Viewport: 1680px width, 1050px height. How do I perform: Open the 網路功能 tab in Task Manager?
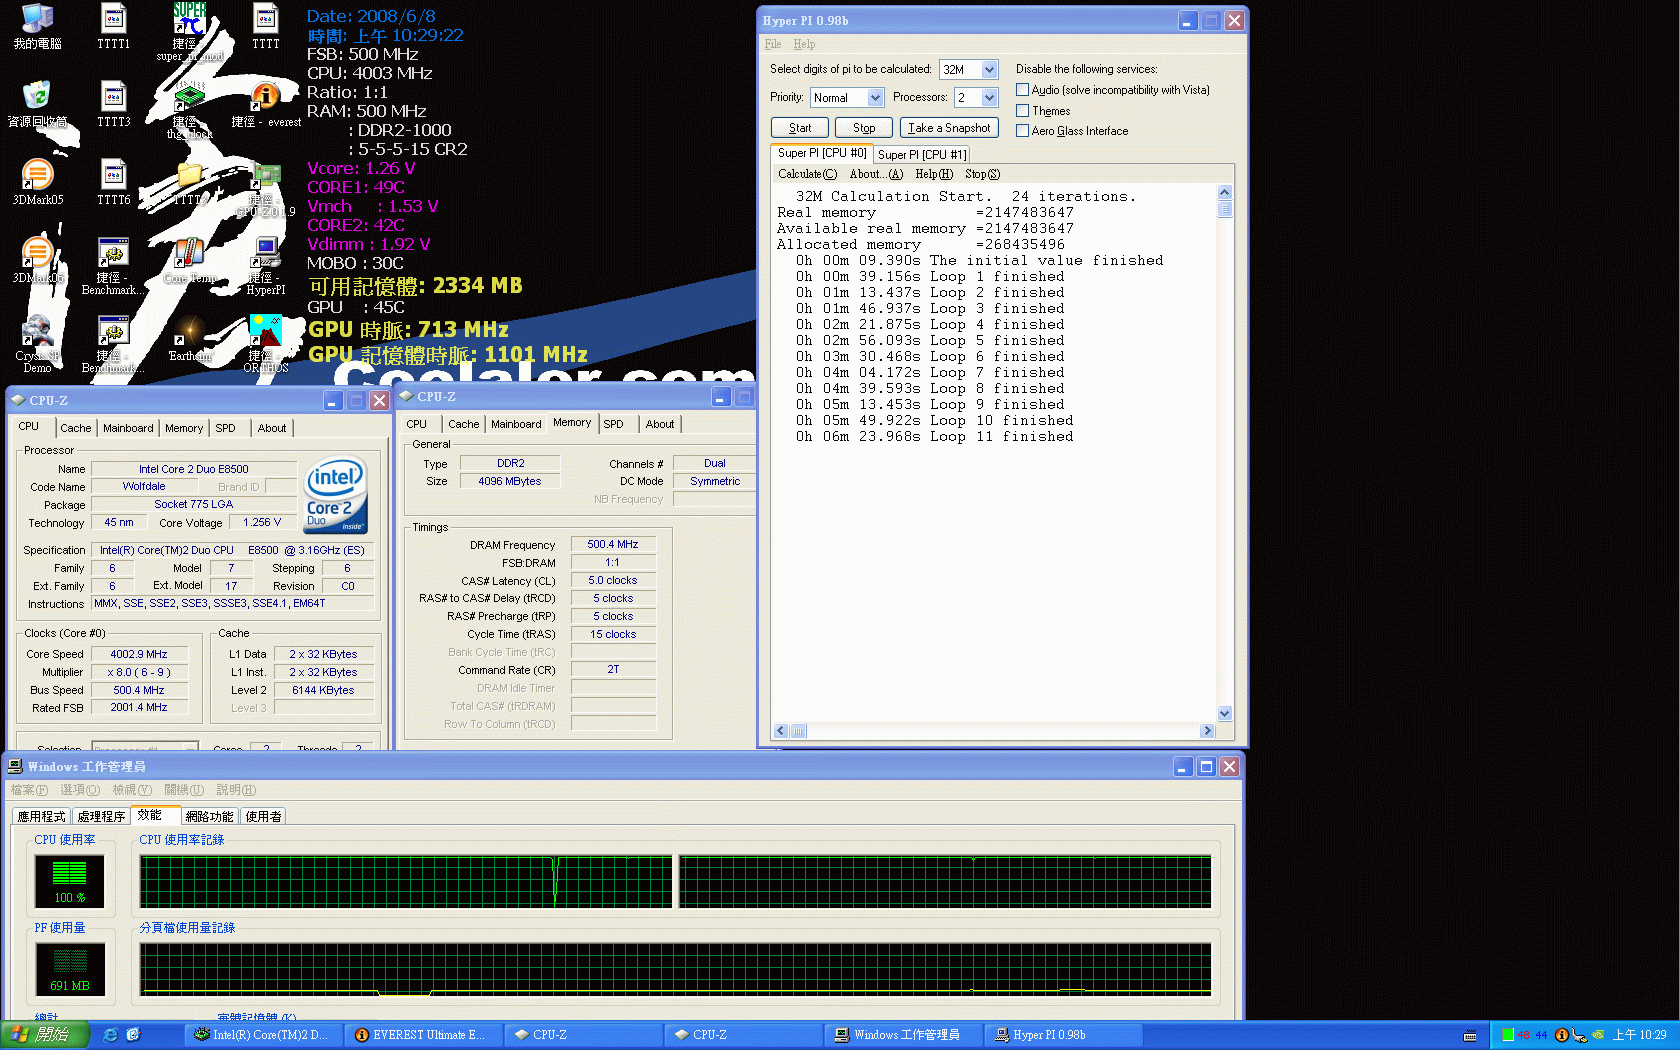(209, 817)
